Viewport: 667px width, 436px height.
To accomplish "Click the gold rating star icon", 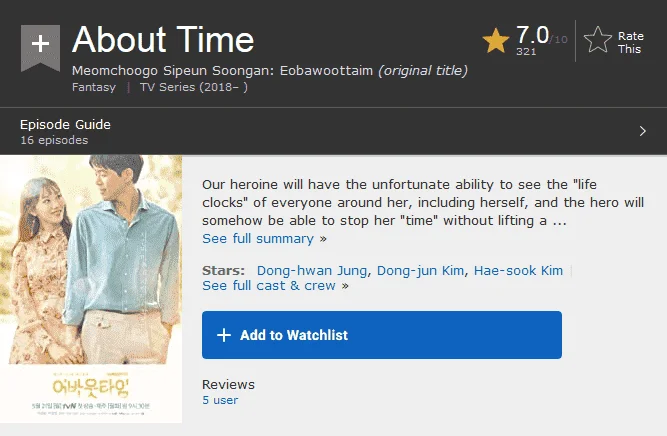I will [x=496, y=41].
